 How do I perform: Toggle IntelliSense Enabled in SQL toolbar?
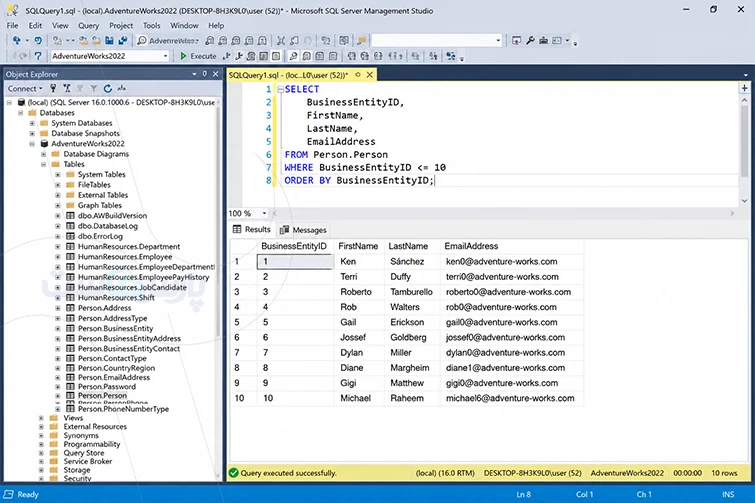[276, 56]
